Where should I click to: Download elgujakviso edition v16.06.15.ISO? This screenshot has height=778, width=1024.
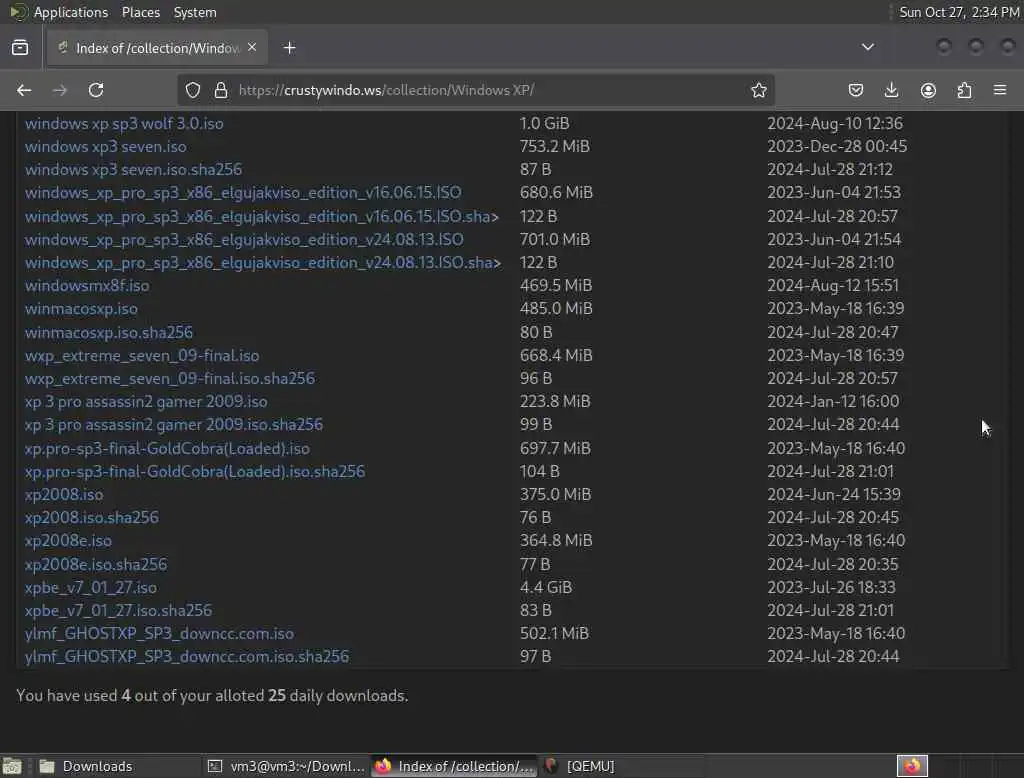(243, 193)
